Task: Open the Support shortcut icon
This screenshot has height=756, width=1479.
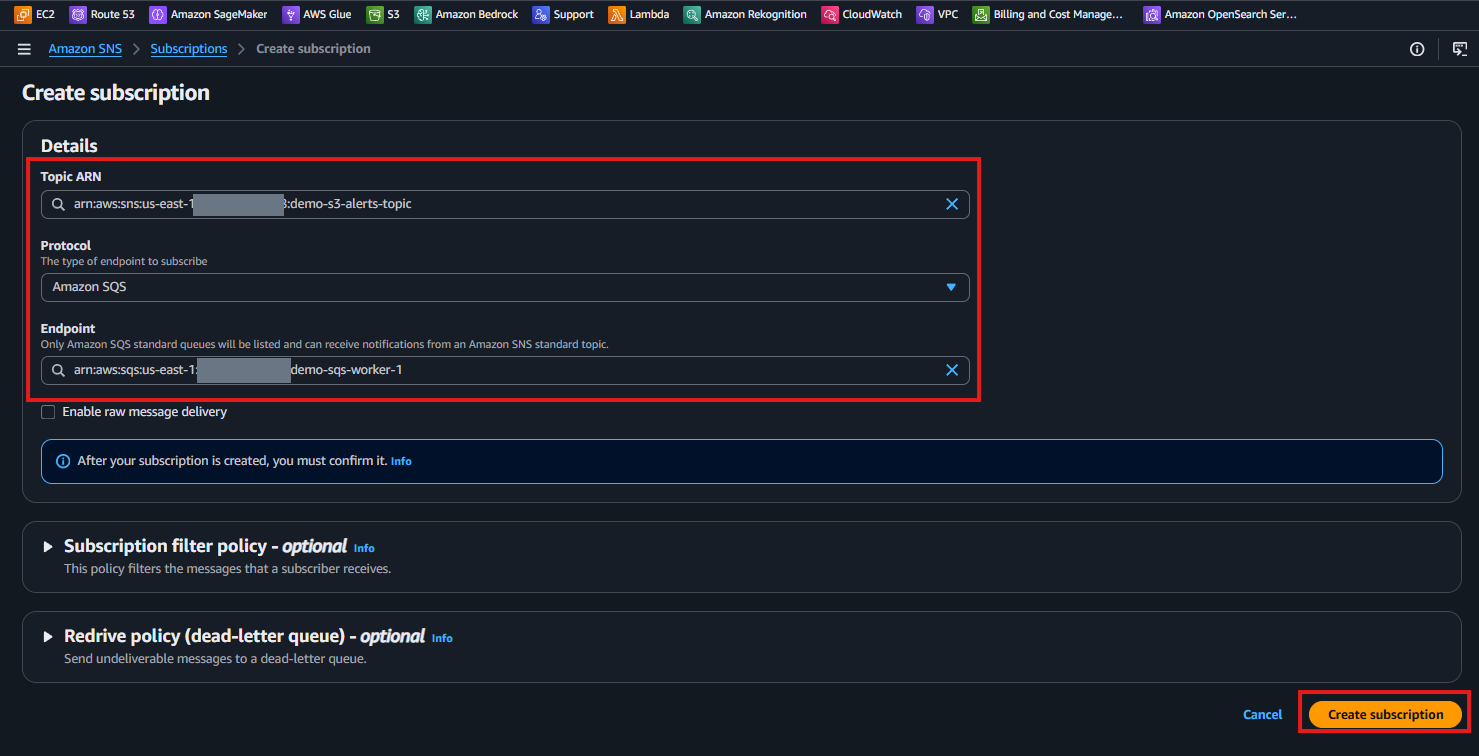Action: (540, 15)
